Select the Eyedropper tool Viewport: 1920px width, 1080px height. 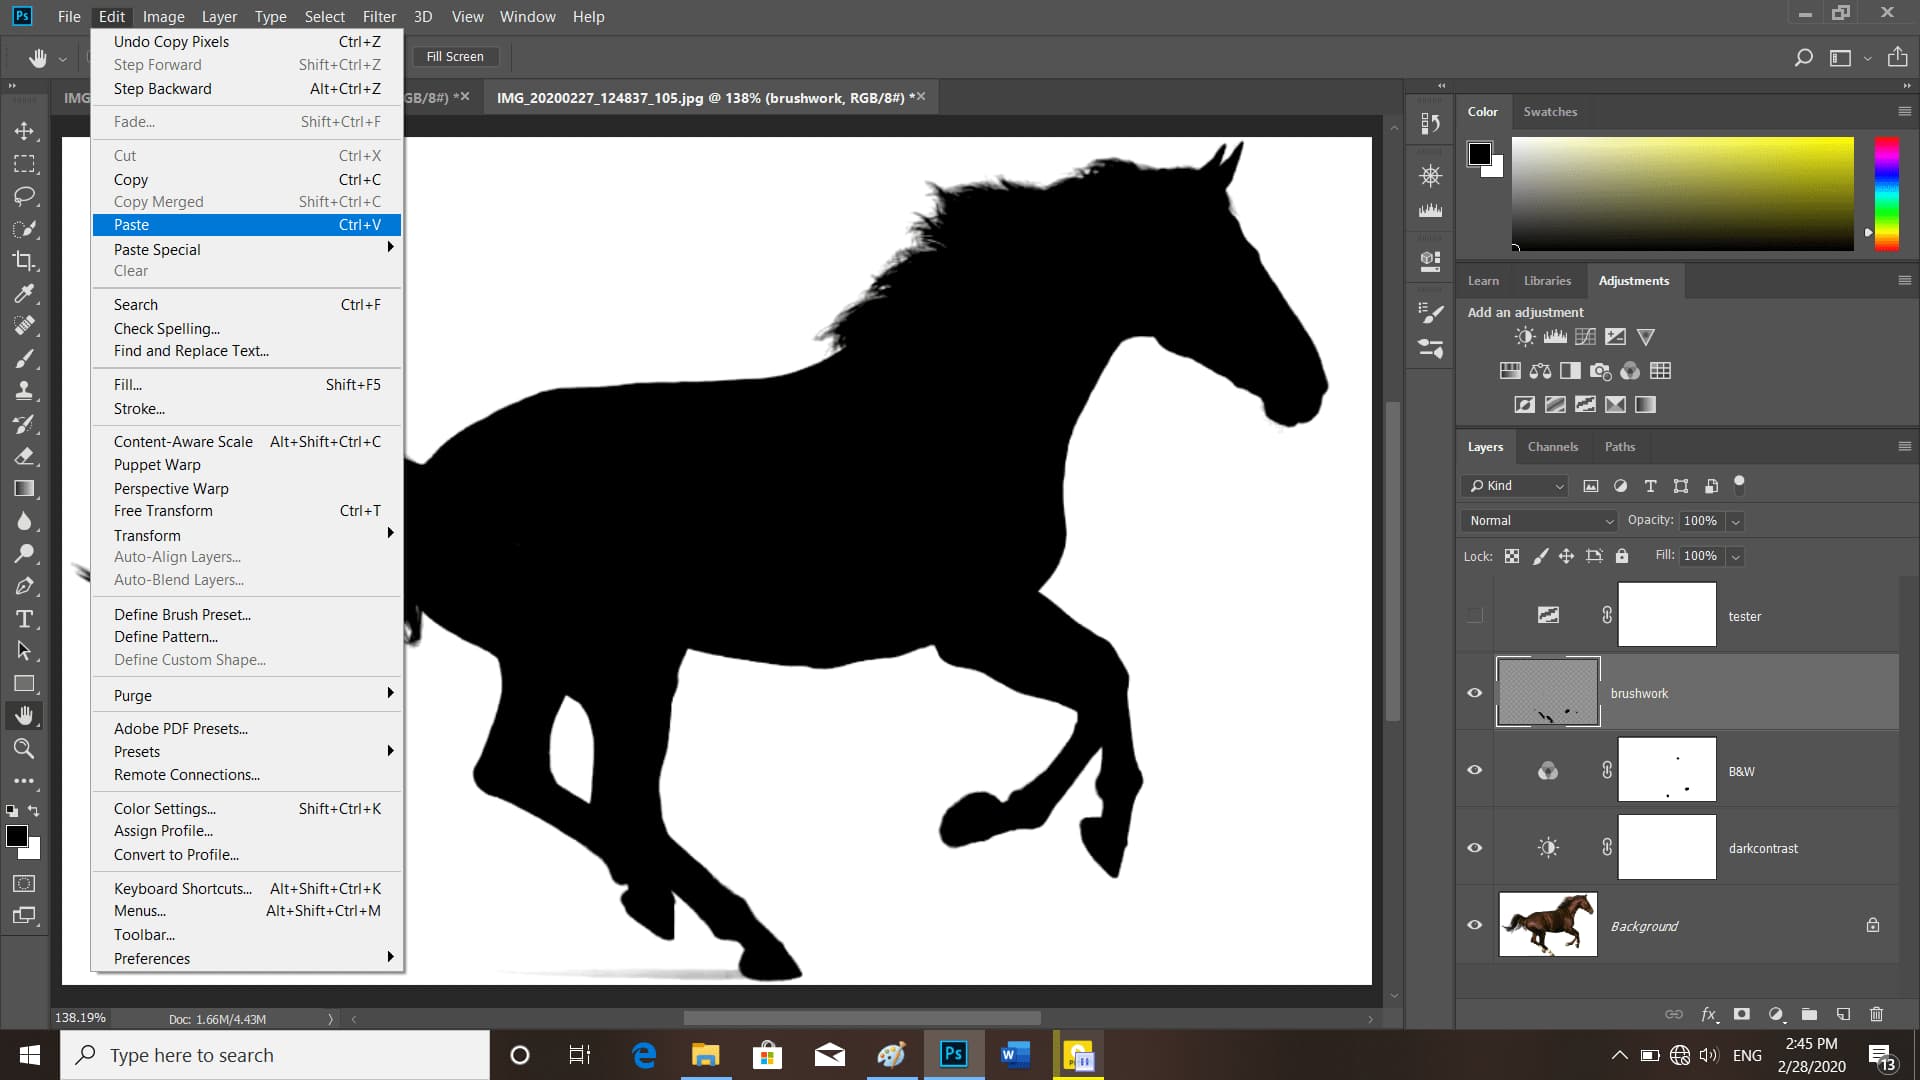click(24, 293)
